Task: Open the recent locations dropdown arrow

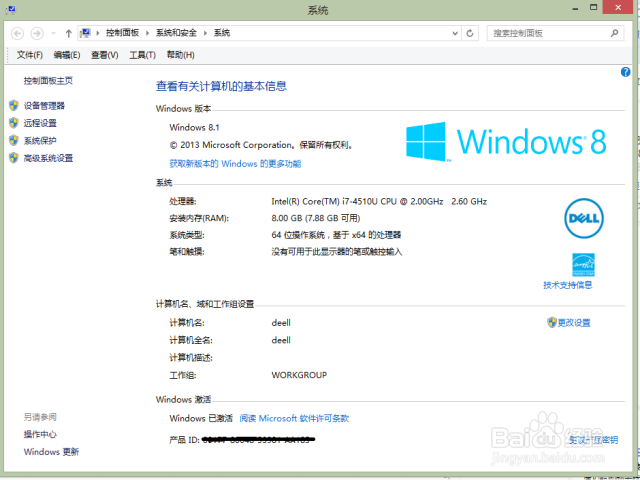Action: (x=53, y=33)
